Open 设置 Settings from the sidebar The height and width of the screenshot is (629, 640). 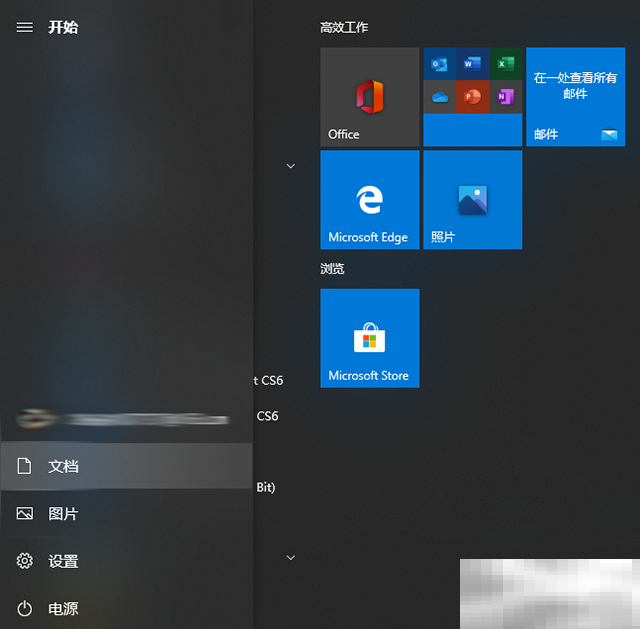pyautogui.click(x=127, y=561)
